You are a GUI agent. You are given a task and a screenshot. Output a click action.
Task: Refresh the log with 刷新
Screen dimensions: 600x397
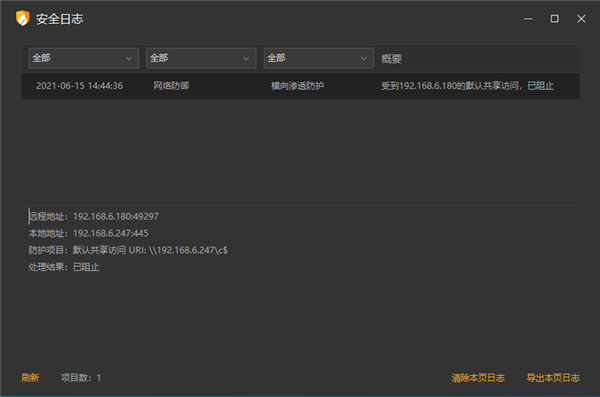pyautogui.click(x=30, y=378)
